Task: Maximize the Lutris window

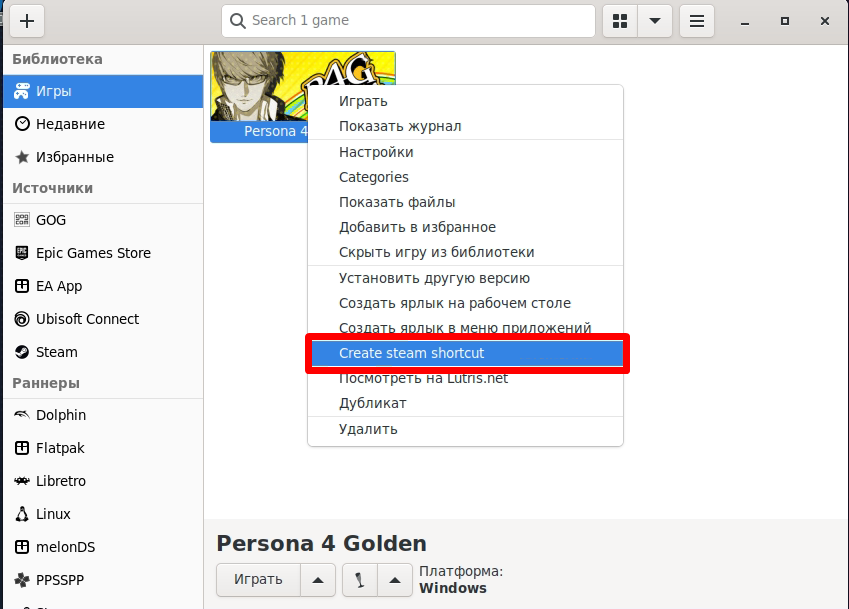Action: (785, 21)
